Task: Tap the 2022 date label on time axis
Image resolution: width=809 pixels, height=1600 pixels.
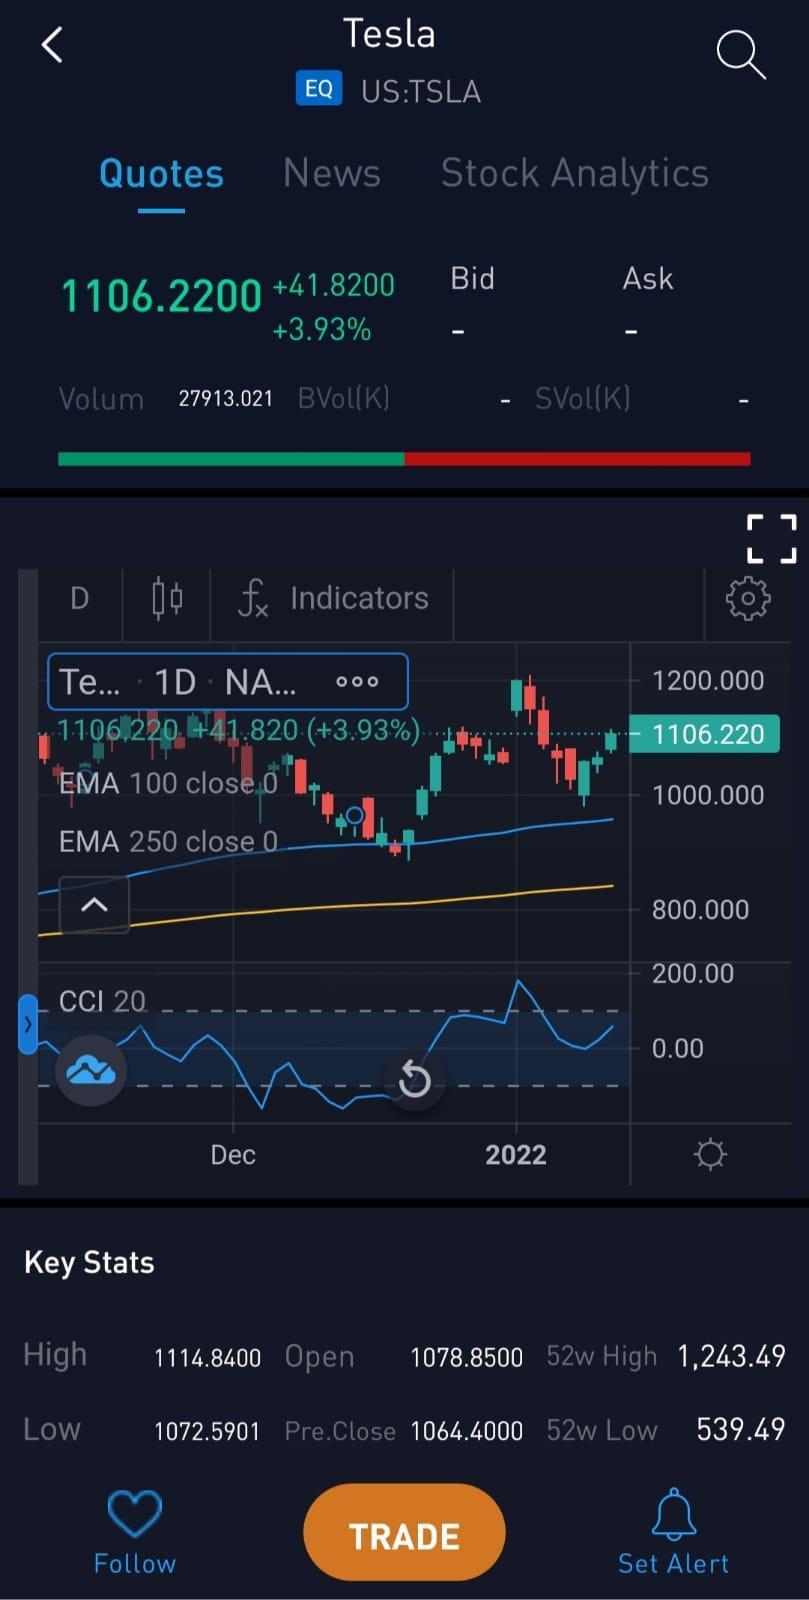Action: click(516, 1155)
